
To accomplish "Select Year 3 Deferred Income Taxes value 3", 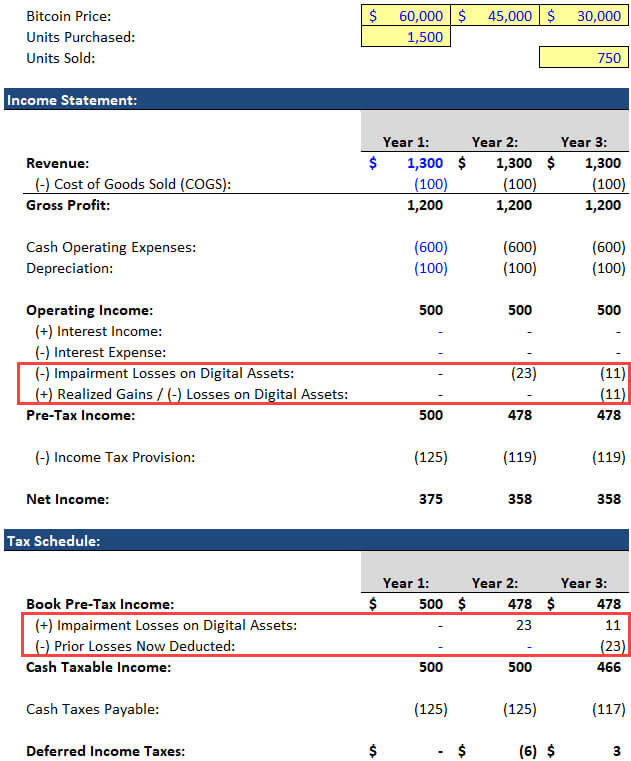I will point(616,751).
